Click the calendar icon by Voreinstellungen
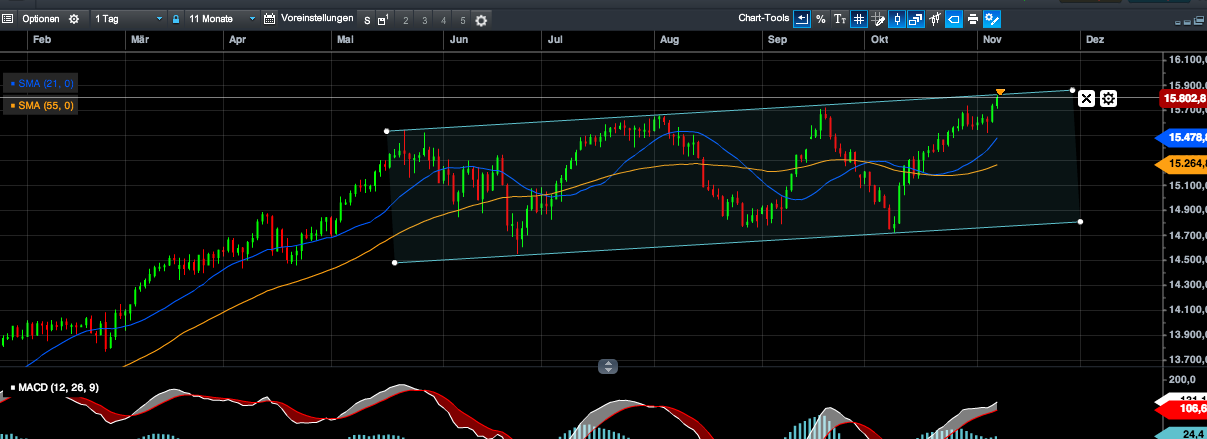The height and width of the screenshot is (439, 1207). click(270, 19)
